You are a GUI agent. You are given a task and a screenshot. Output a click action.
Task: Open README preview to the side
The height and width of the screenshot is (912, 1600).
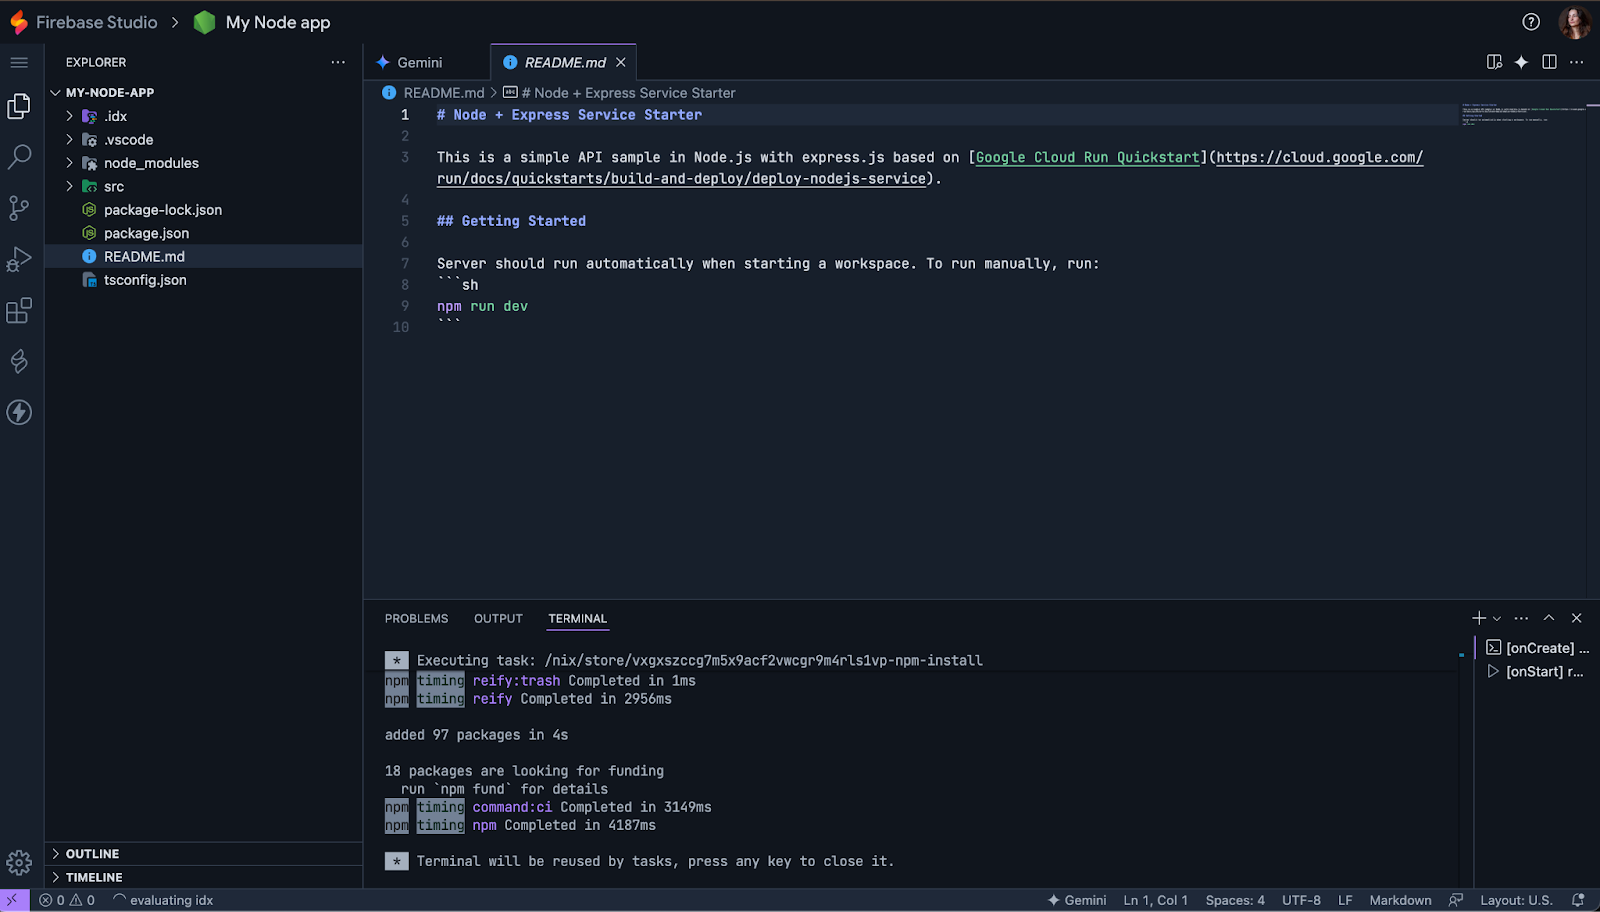pyautogui.click(x=1494, y=62)
